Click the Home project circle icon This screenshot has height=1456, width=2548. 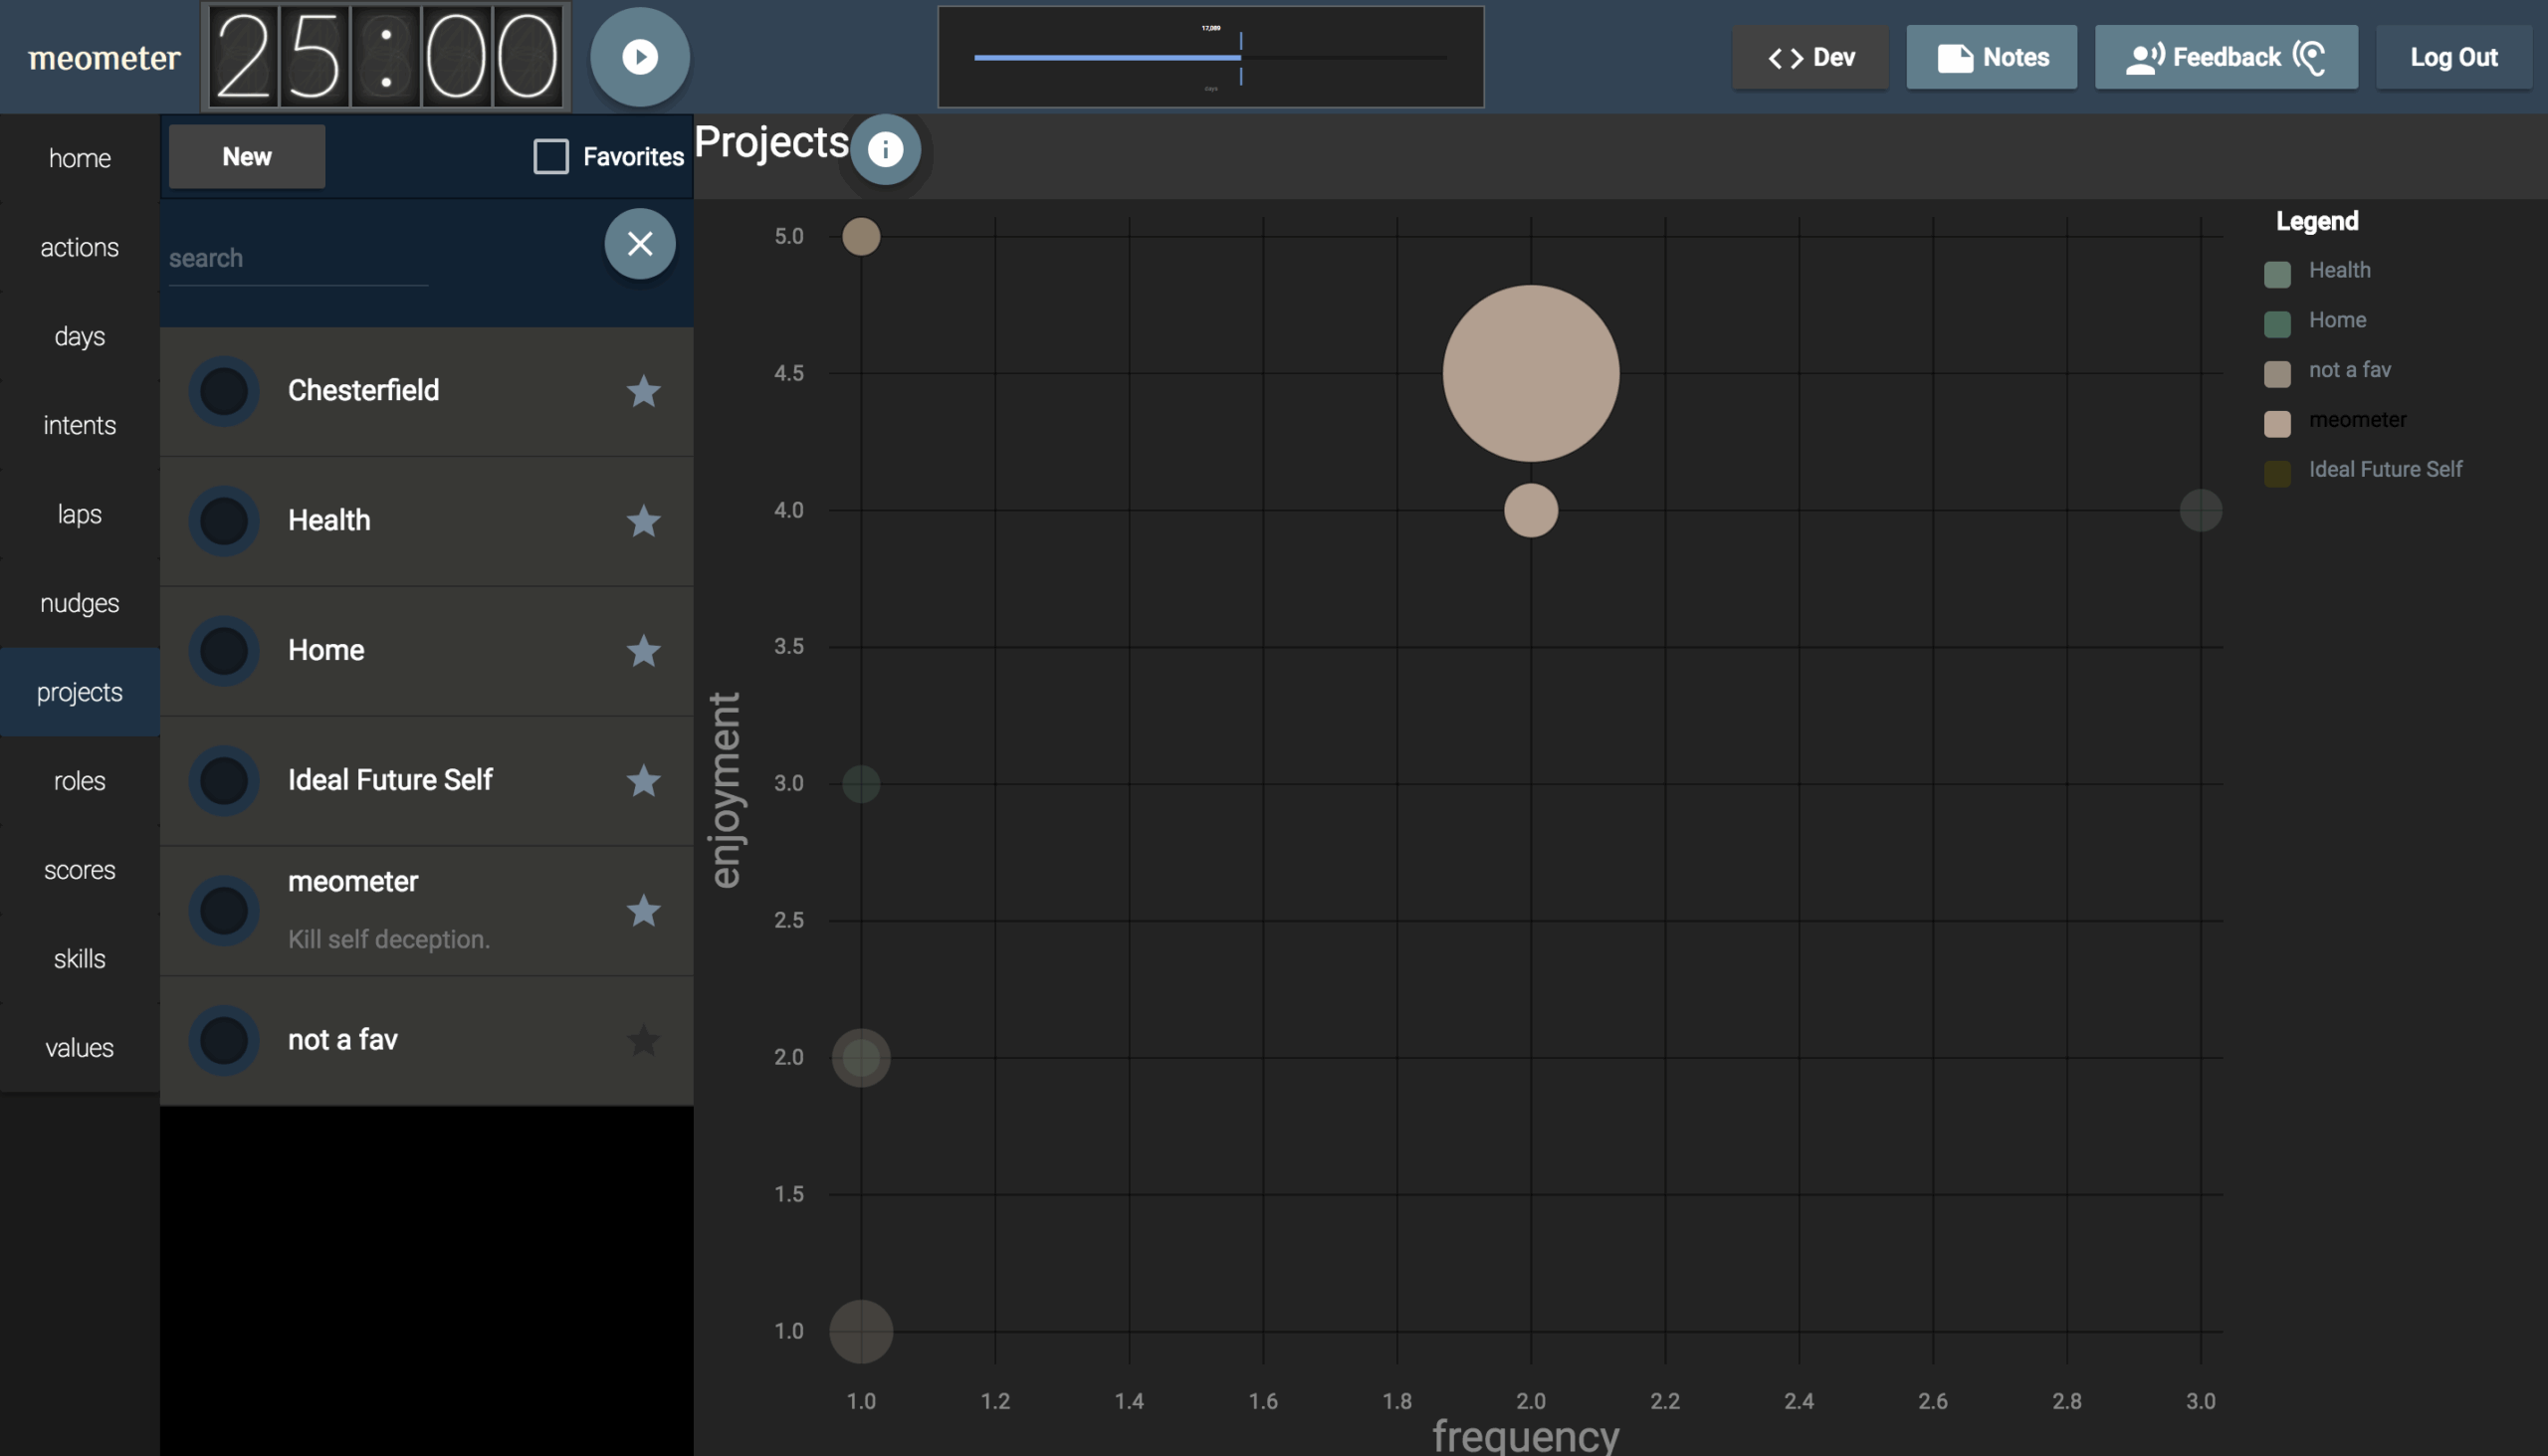pos(224,651)
